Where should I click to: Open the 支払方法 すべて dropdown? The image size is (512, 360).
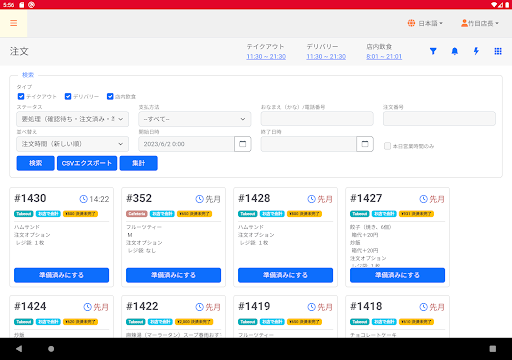pyautogui.click(x=195, y=119)
